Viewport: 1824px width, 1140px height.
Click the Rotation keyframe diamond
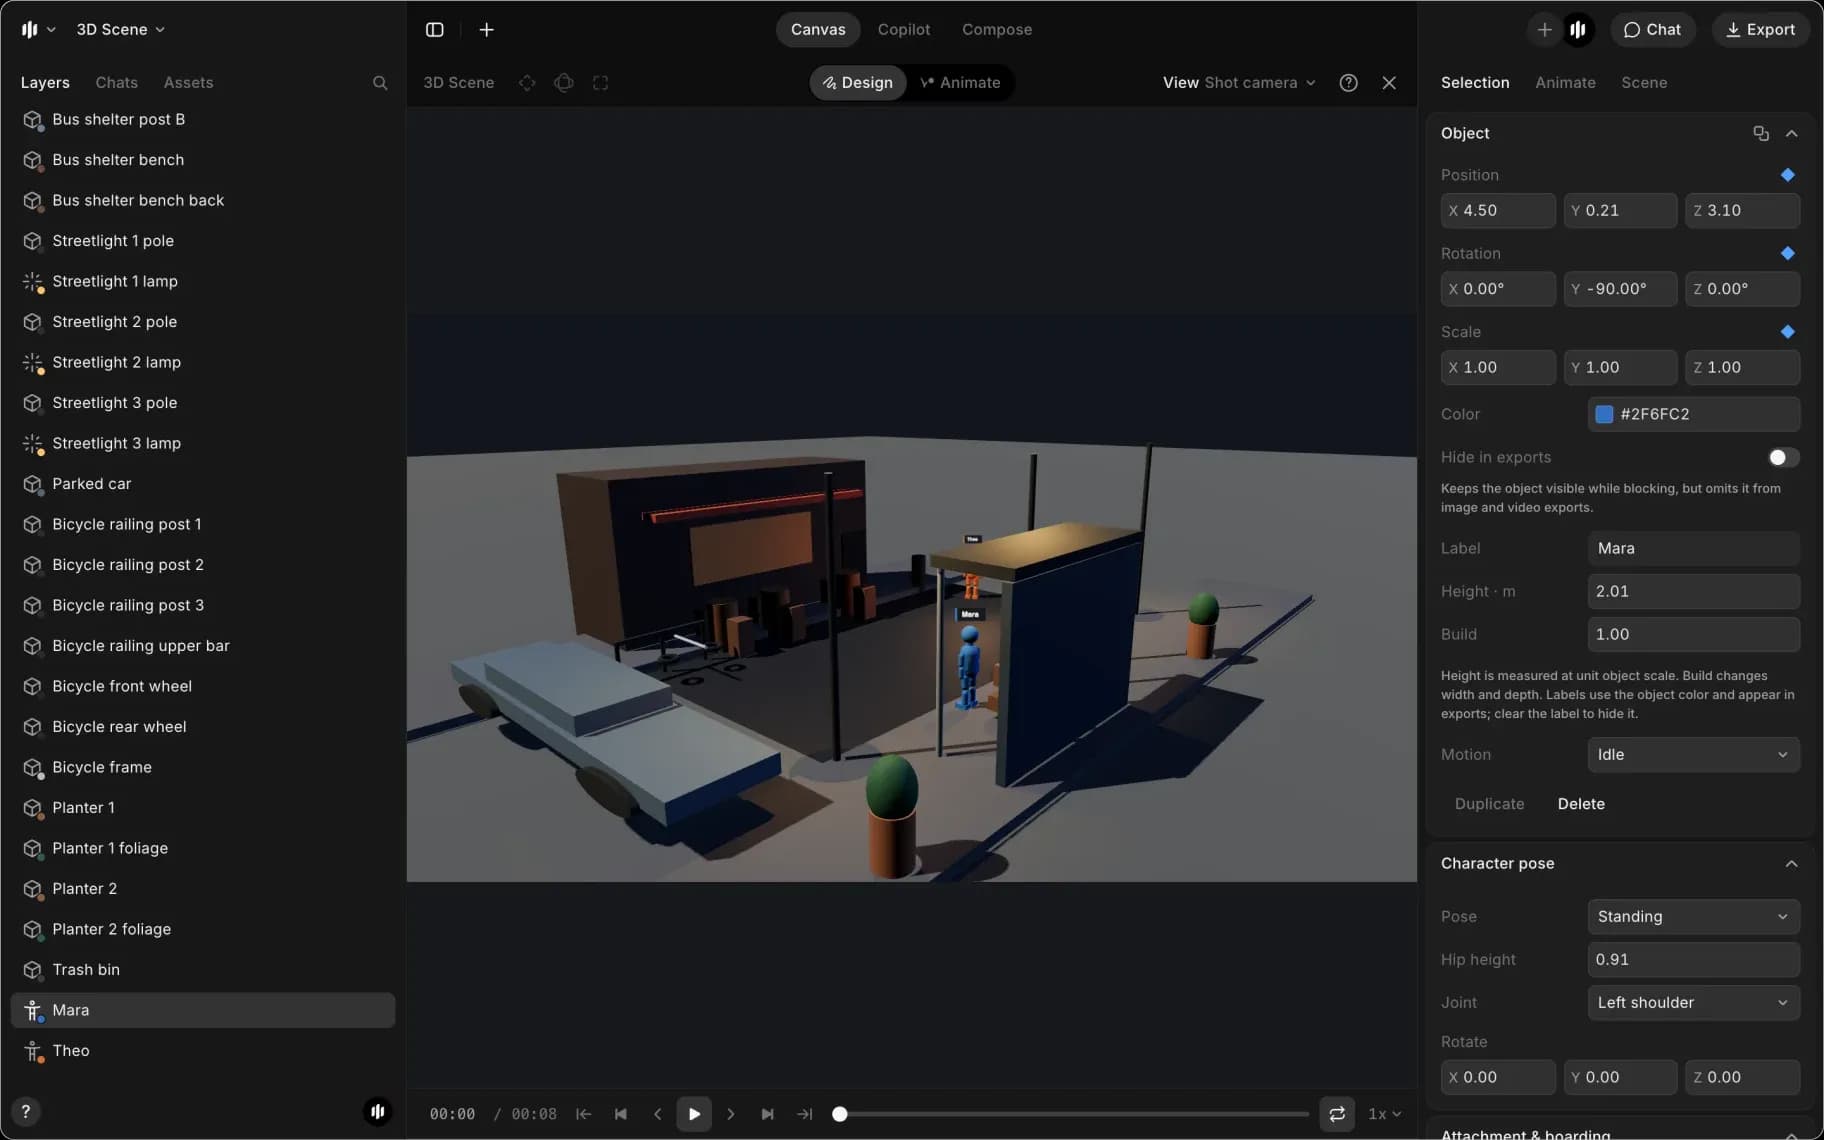pos(1788,254)
